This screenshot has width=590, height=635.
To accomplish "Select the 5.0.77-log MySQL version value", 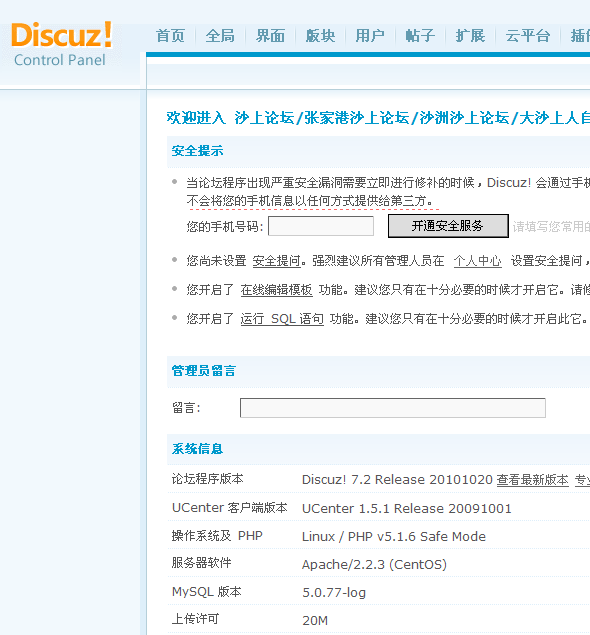I will (334, 593).
